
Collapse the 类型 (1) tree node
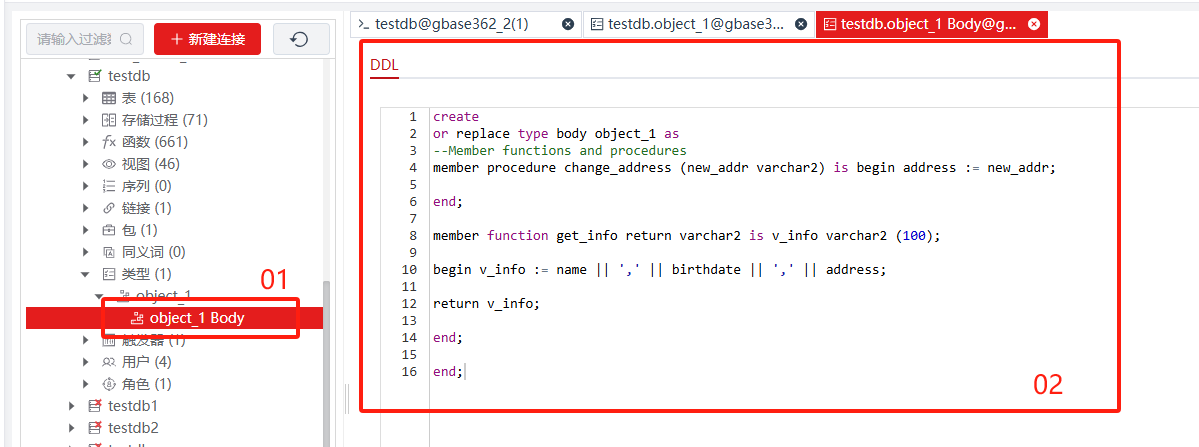(86, 274)
